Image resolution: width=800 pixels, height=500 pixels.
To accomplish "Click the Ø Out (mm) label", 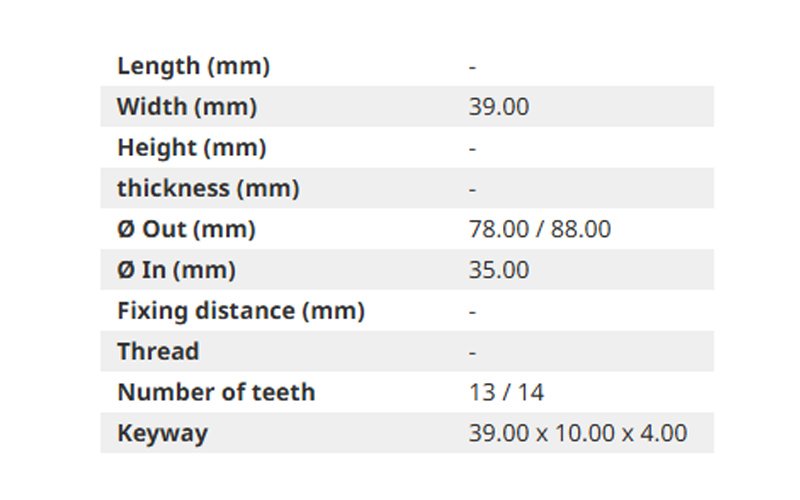I will pyautogui.click(x=186, y=229).
